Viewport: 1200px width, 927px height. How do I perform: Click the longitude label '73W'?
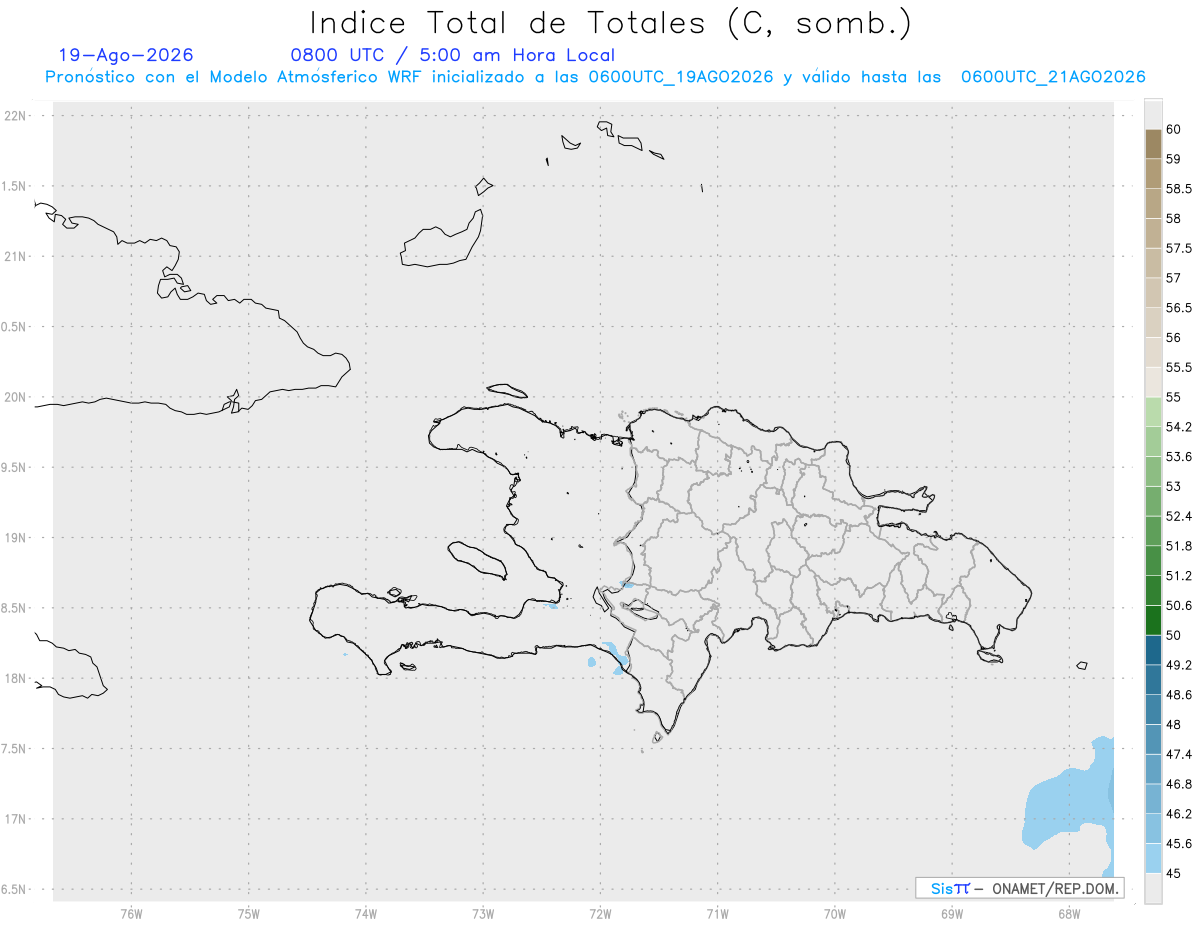[483, 914]
